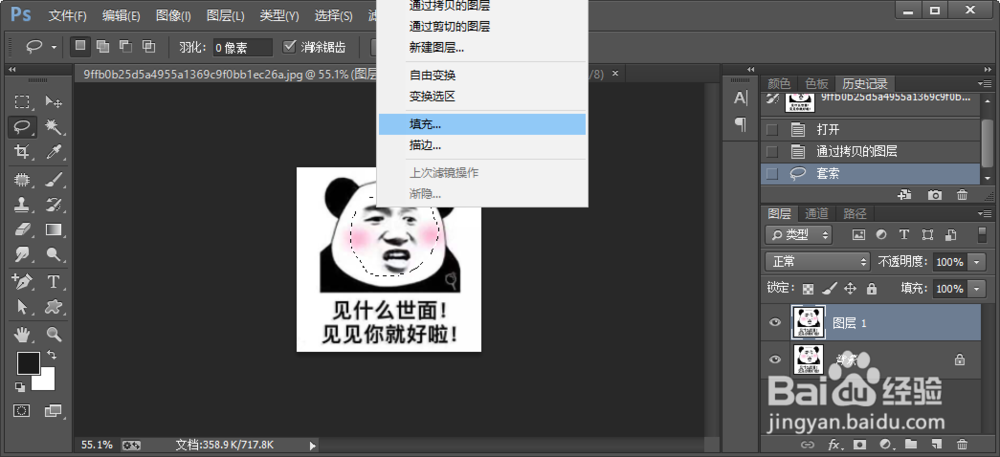Select the Crop tool
This screenshot has height=457, width=1000.
coord(22,152)
